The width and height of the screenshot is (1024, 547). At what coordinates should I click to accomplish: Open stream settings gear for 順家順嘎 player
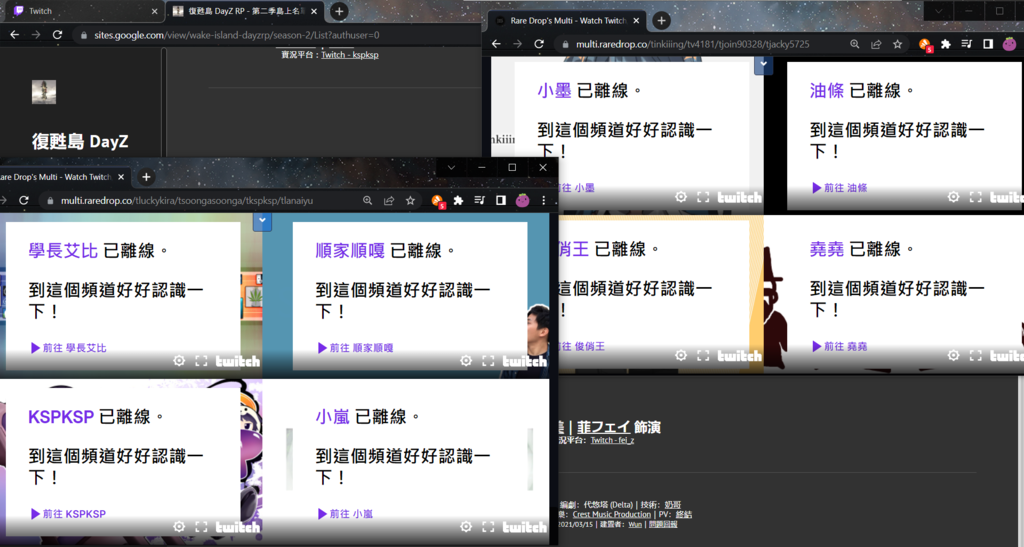click(466, 361)
